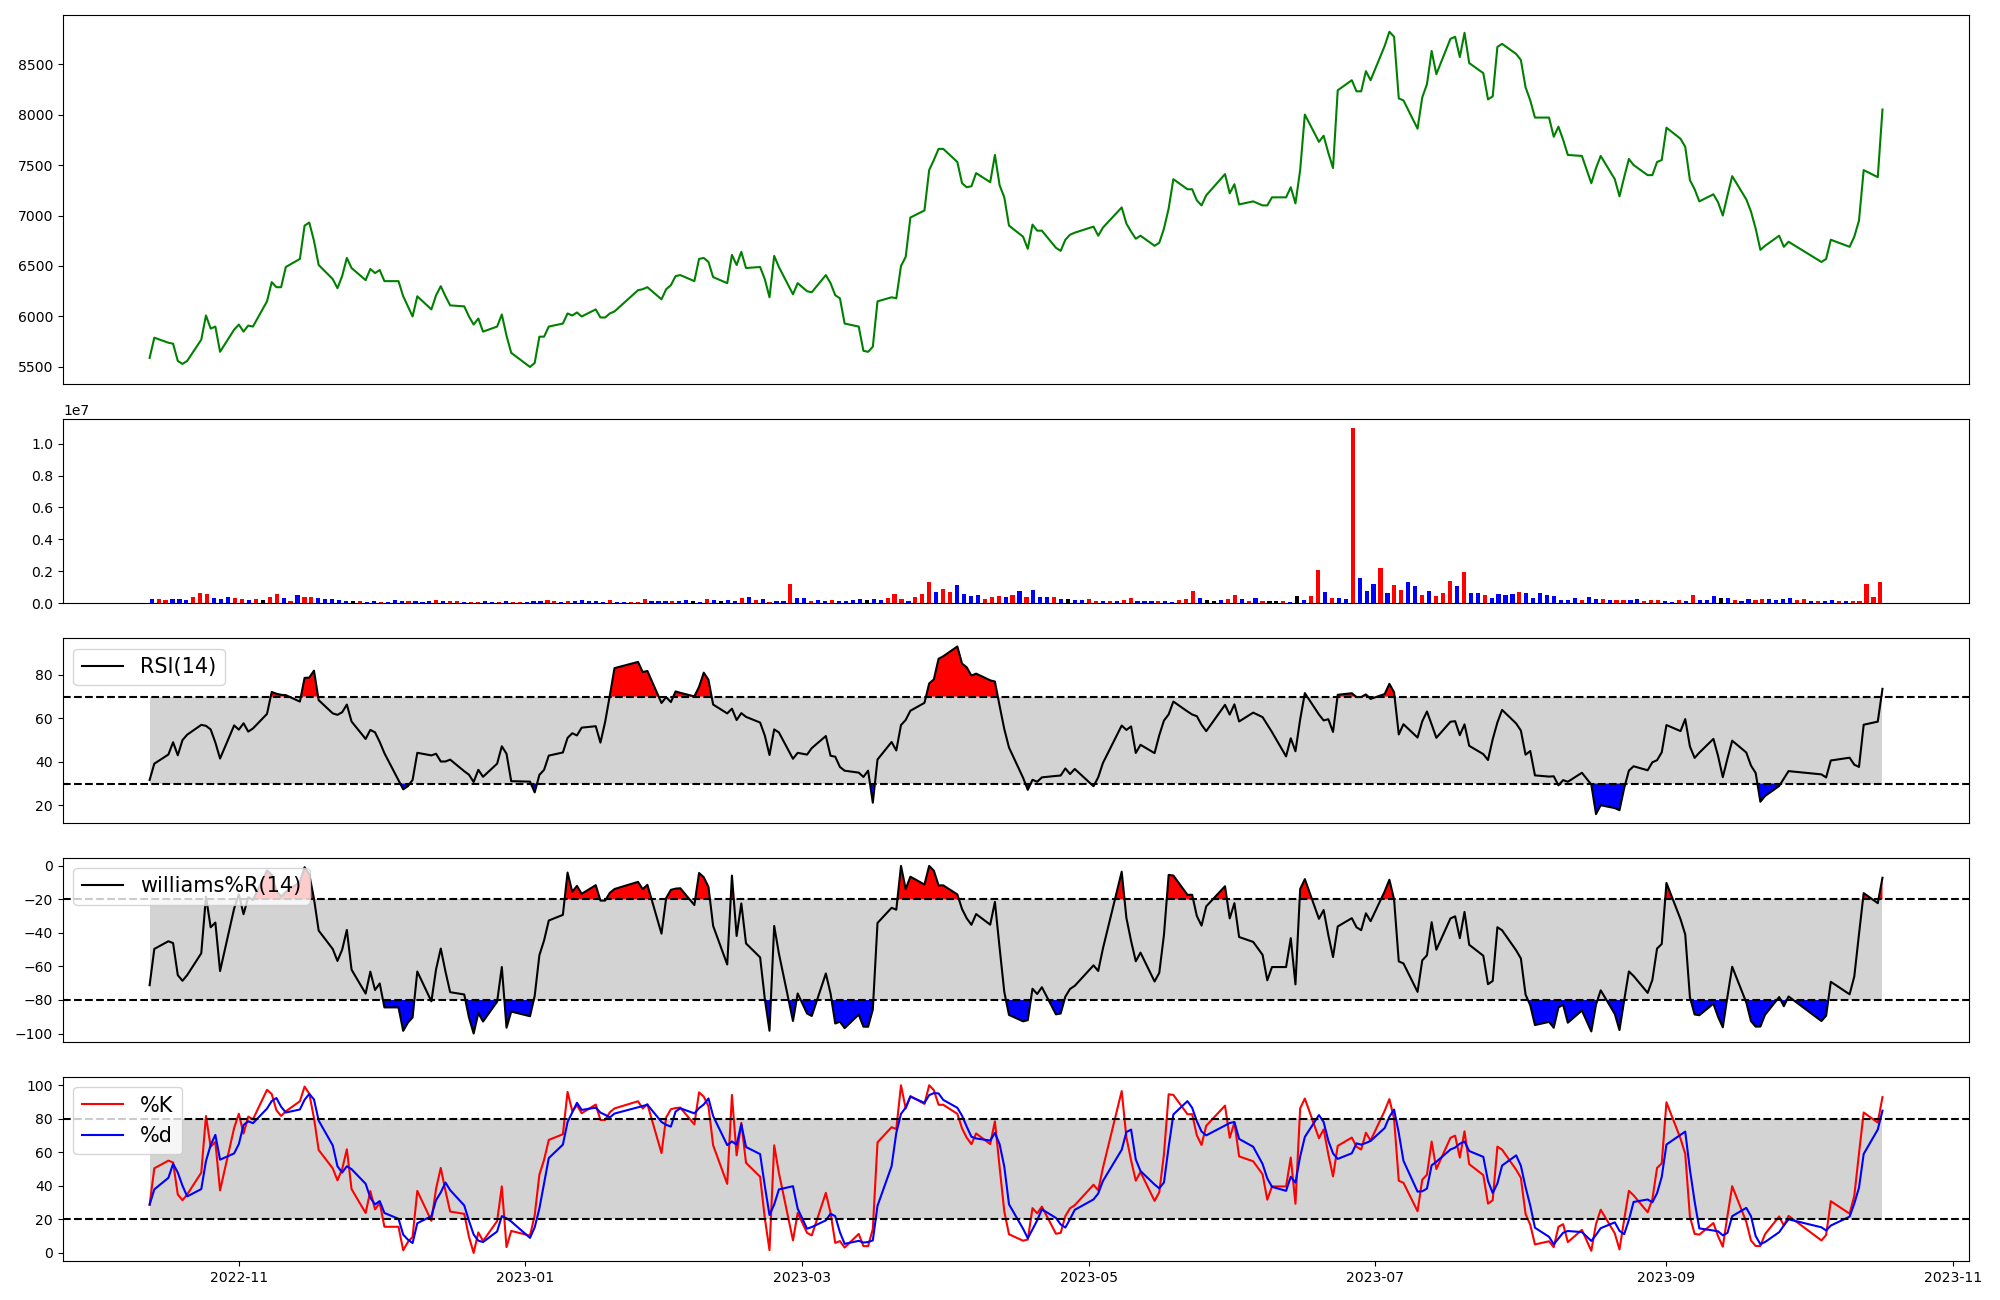Click the 2023-01 x-axis date label
The image size is (2000, 1300).
click(x=525, y=1277)
